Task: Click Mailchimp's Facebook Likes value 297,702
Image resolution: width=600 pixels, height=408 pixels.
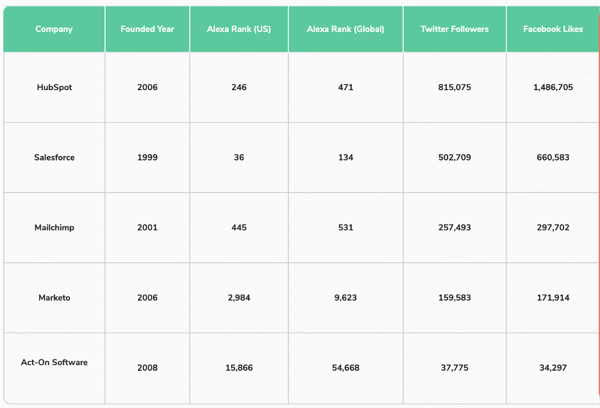Action: (553, 228)
